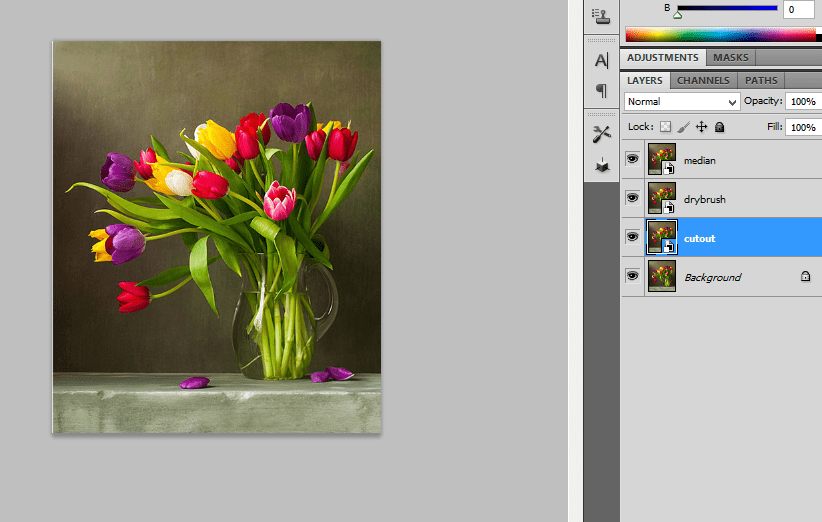Viewport: 822px width, 522px height.
Task: Switch to the Channels tab
Action: pos(703,81)
